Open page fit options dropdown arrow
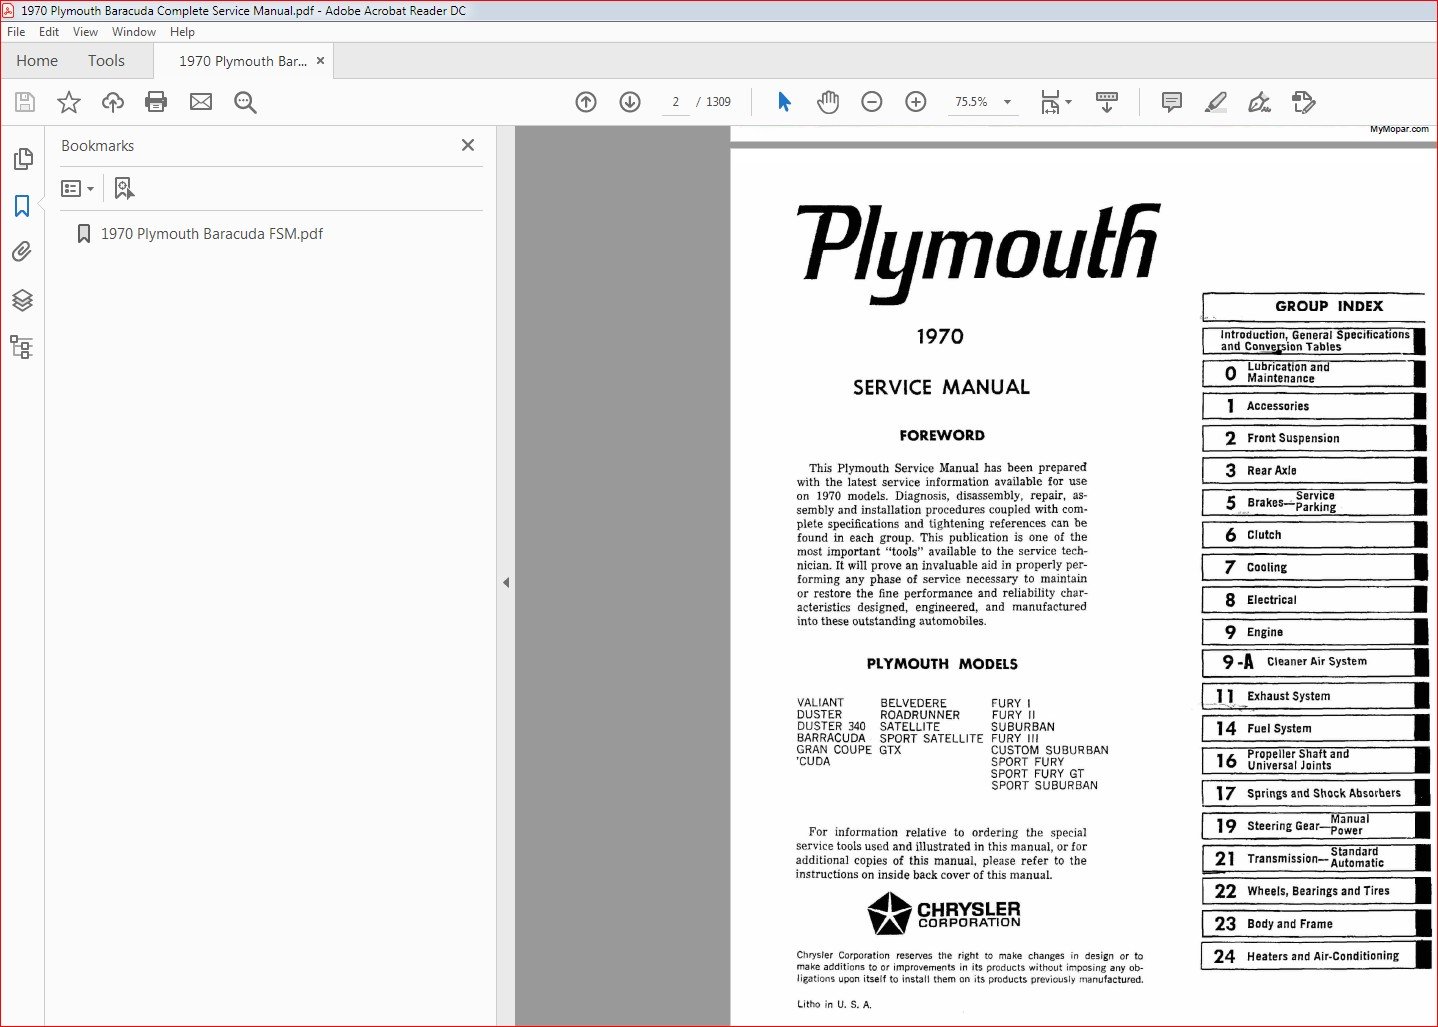The image size is (1438, 1027). [1068, 102]
